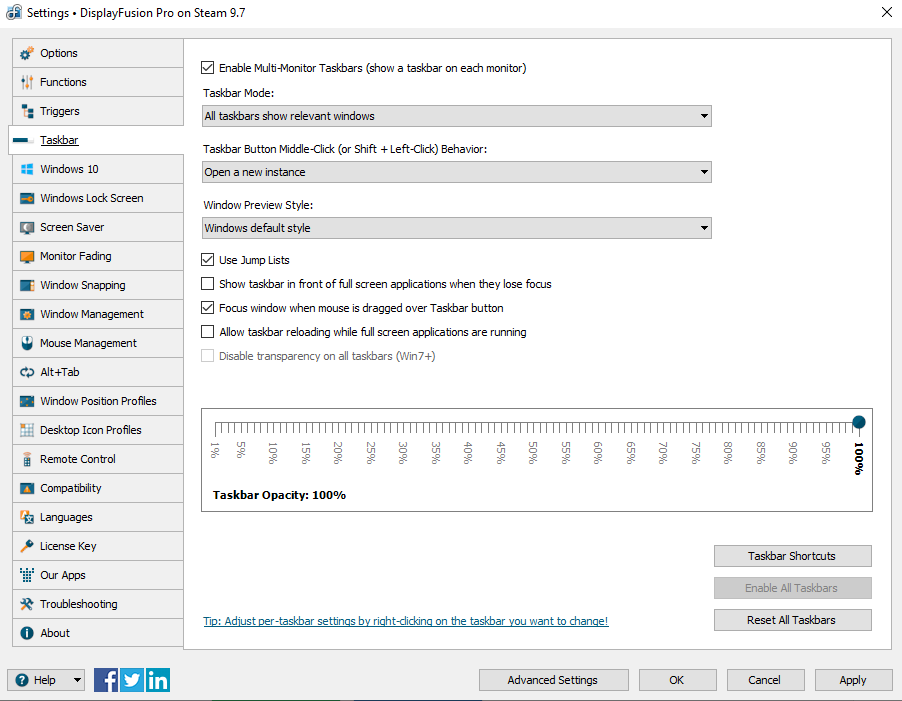Select the Windows 10 logo icon in sidebar
This screenshot has height=701, width=902.
(x=26, y=169)
